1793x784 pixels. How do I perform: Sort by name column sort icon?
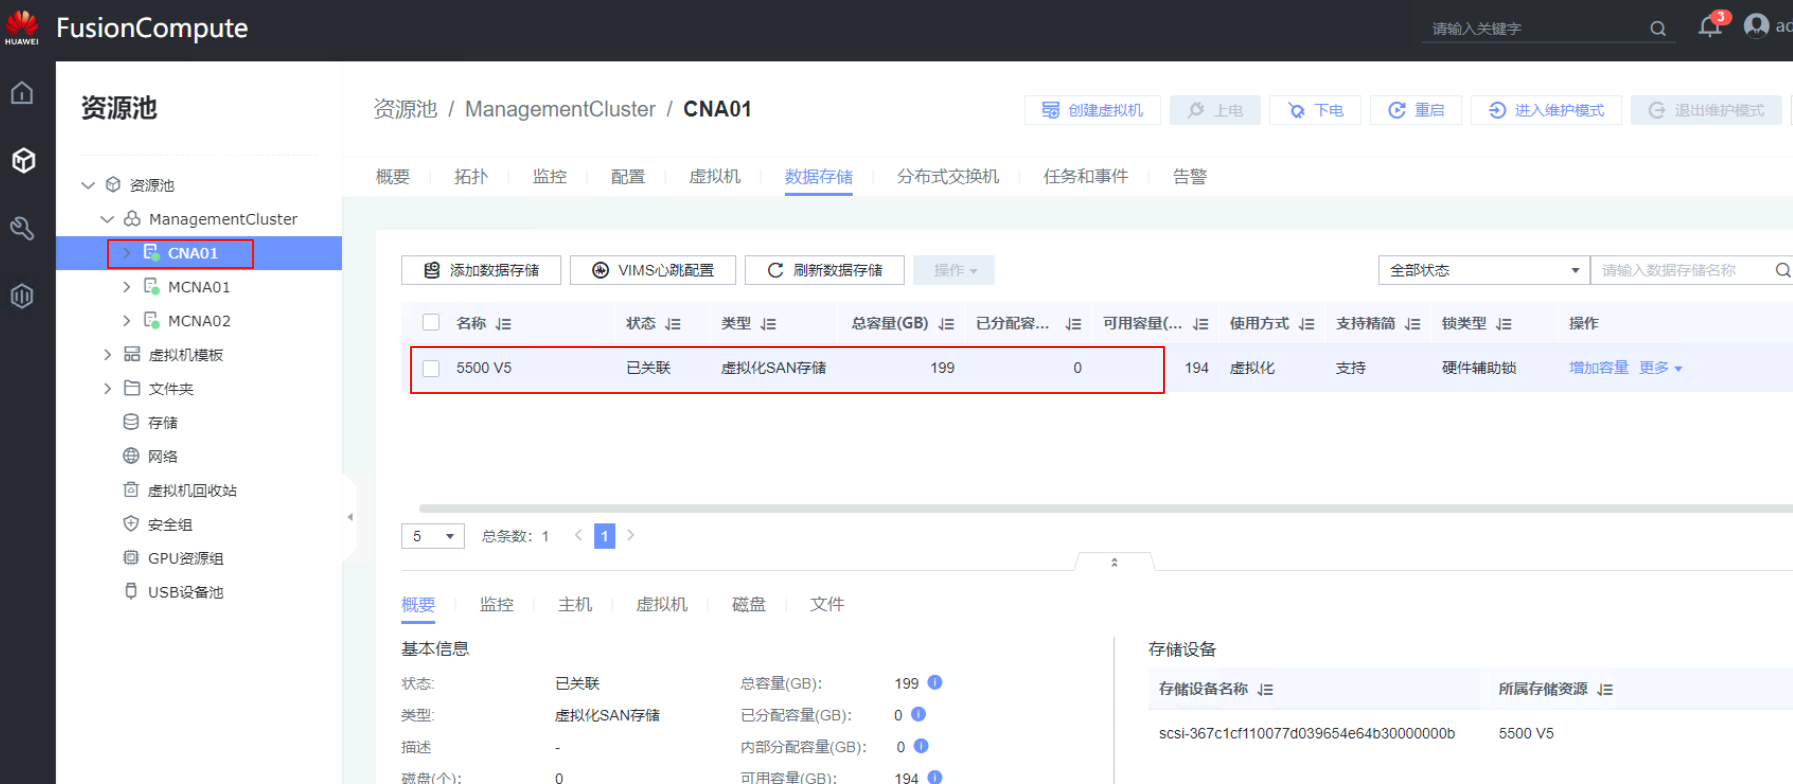click(x=503, y=324)
